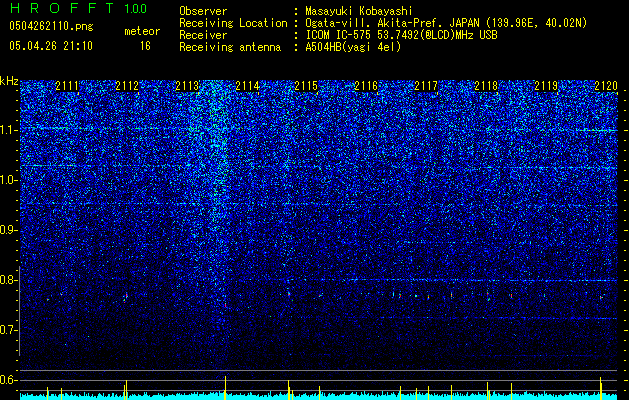Screen dimensions: 629x400
Task: Click the Receiving antenna field label
Action: tap(230, 47)
